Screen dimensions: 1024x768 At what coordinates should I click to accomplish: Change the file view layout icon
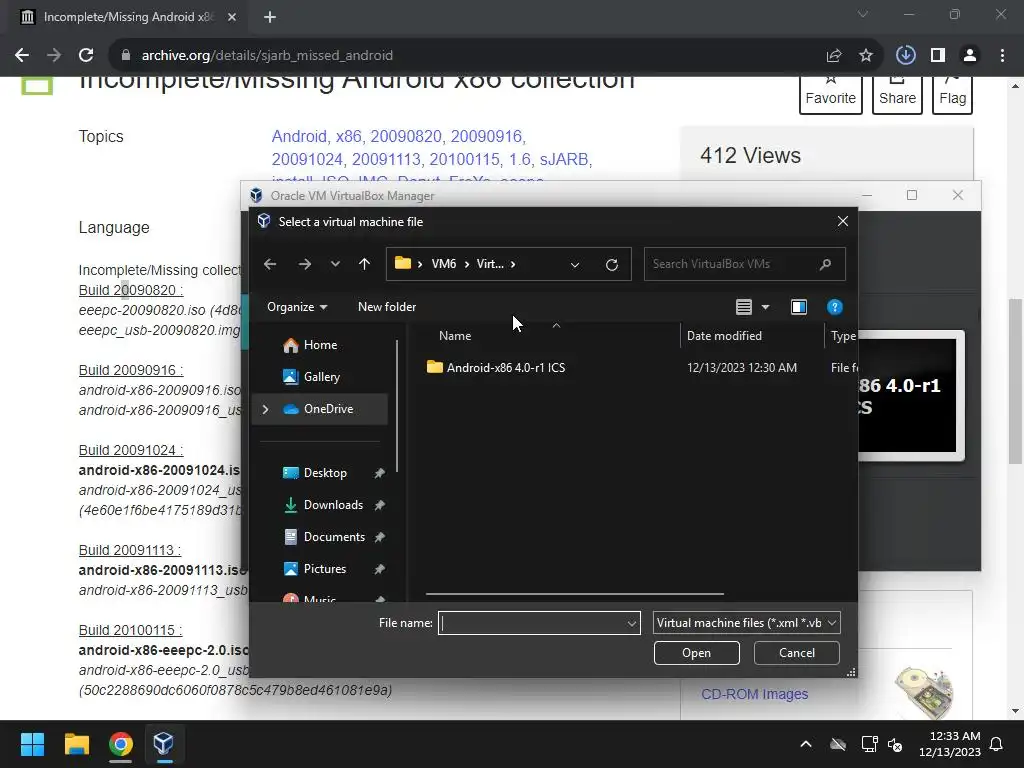click(744, 307)
